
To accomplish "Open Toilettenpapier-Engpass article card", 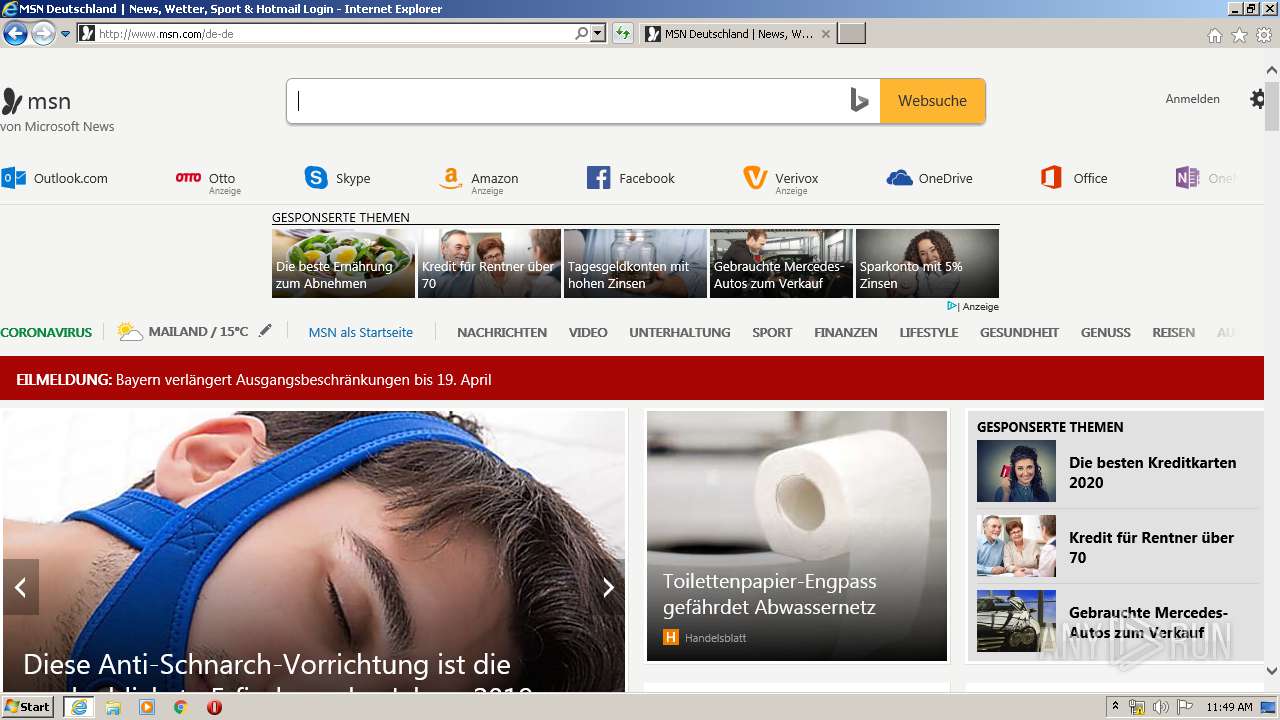I will [797, 536].
